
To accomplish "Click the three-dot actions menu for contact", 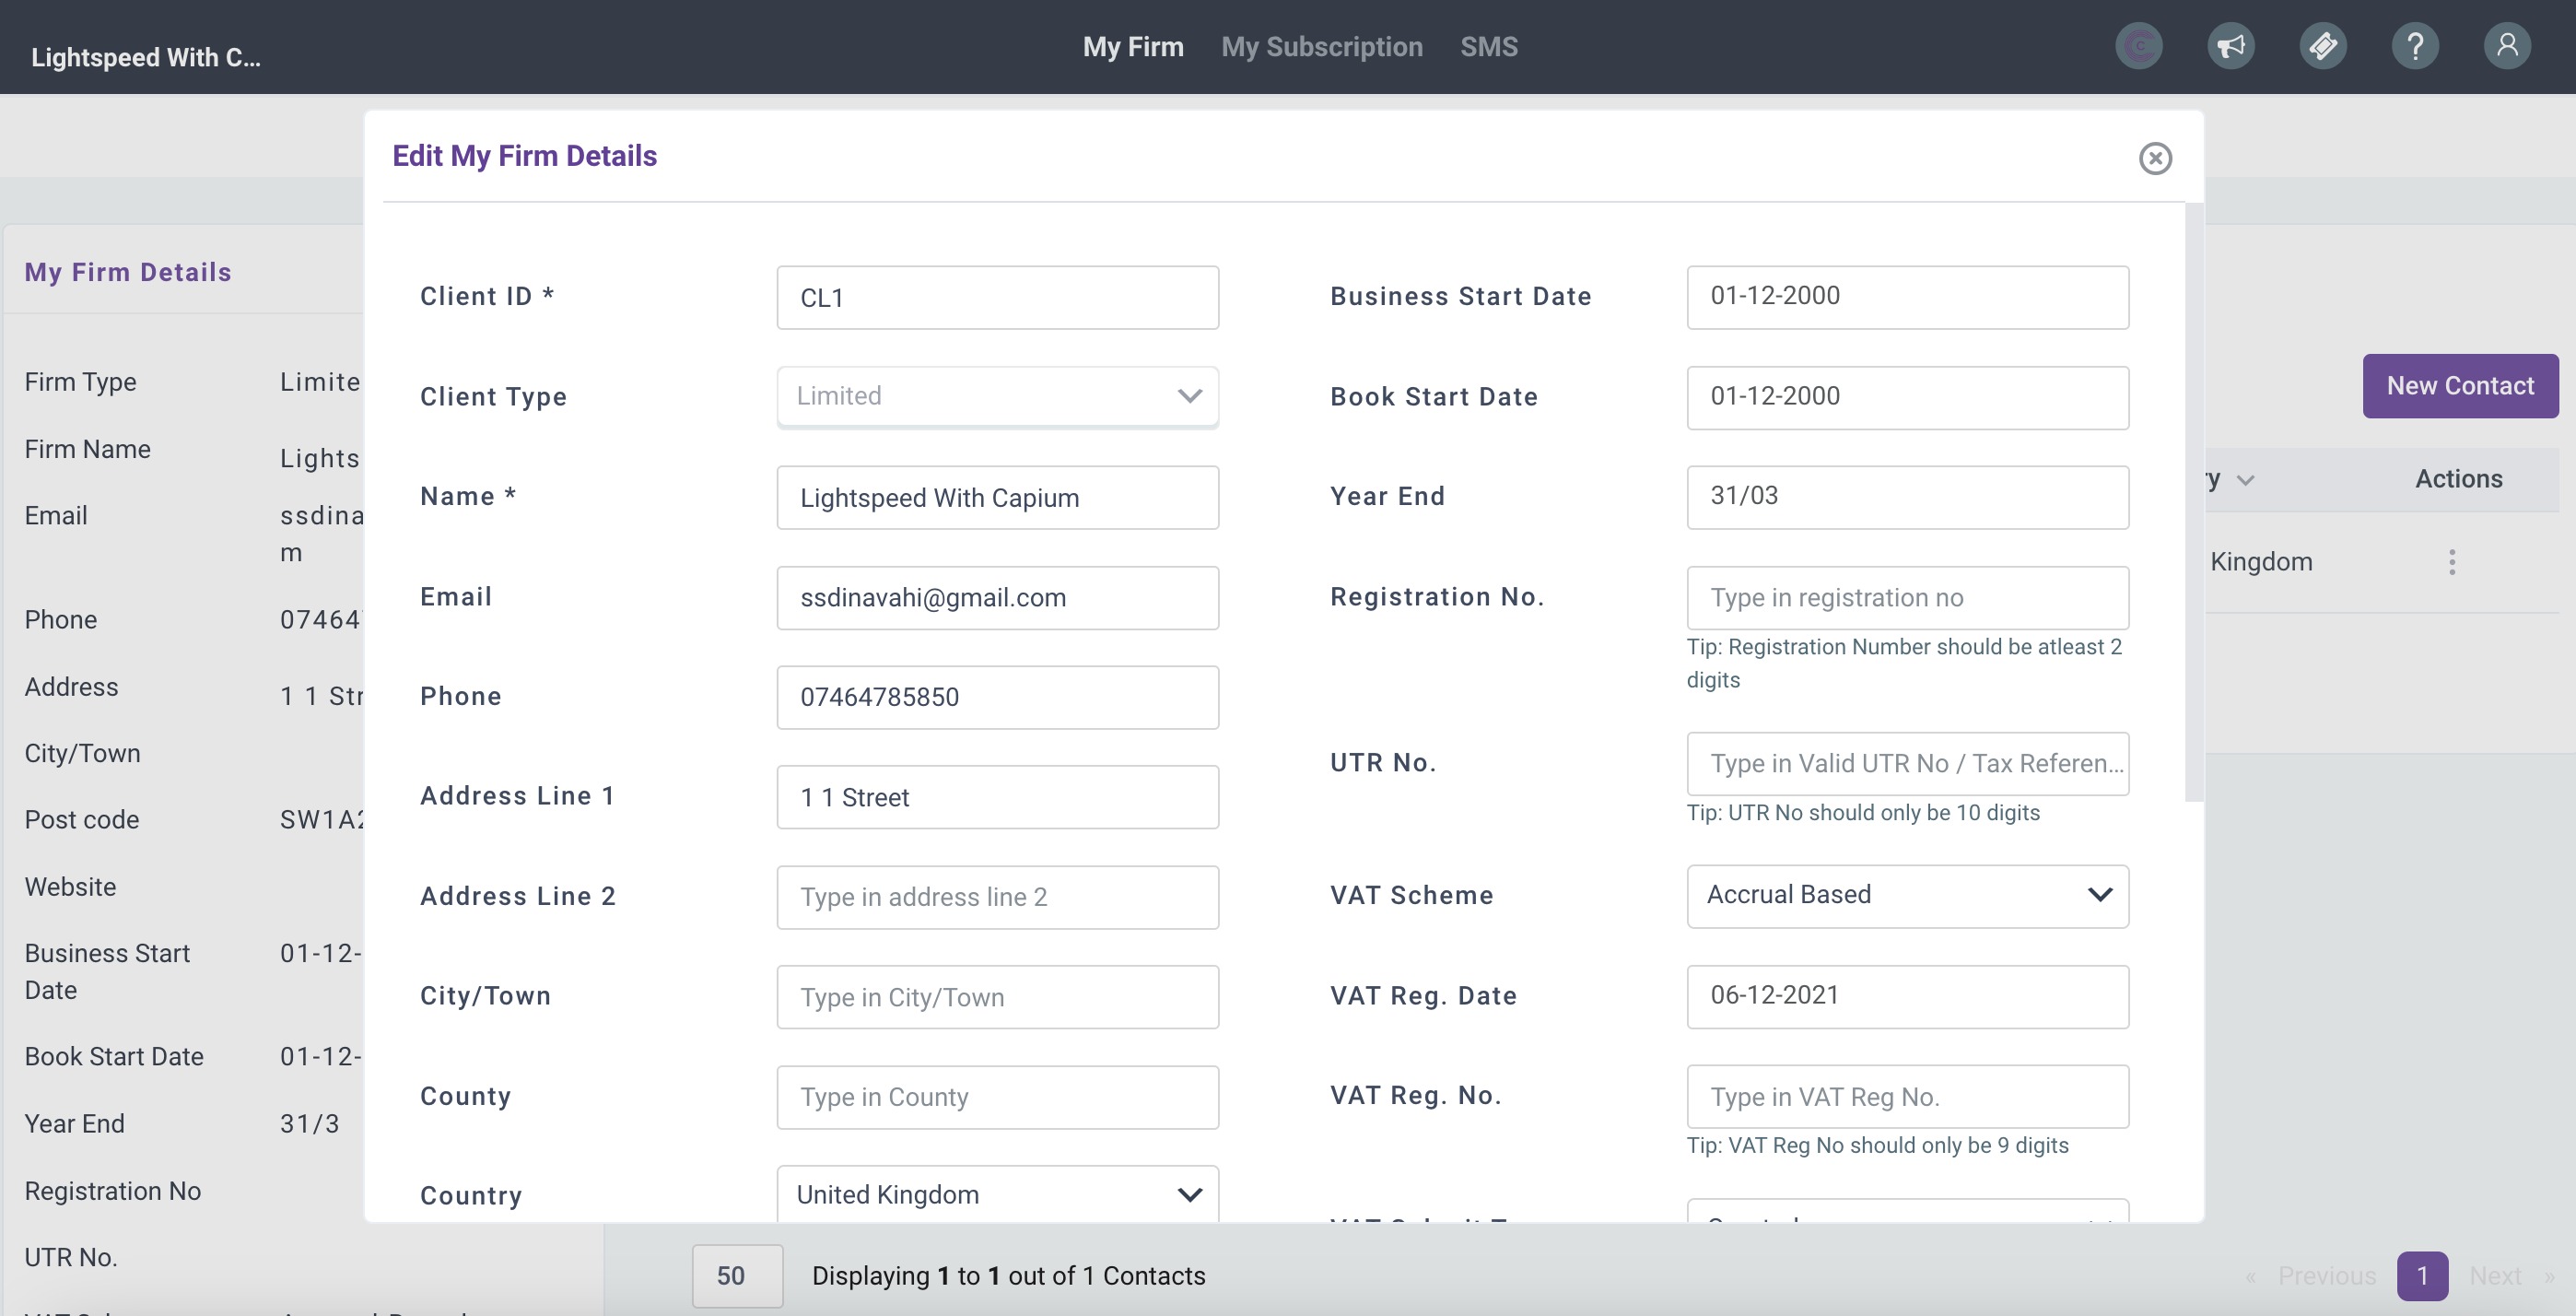I will click(2452, 562).
